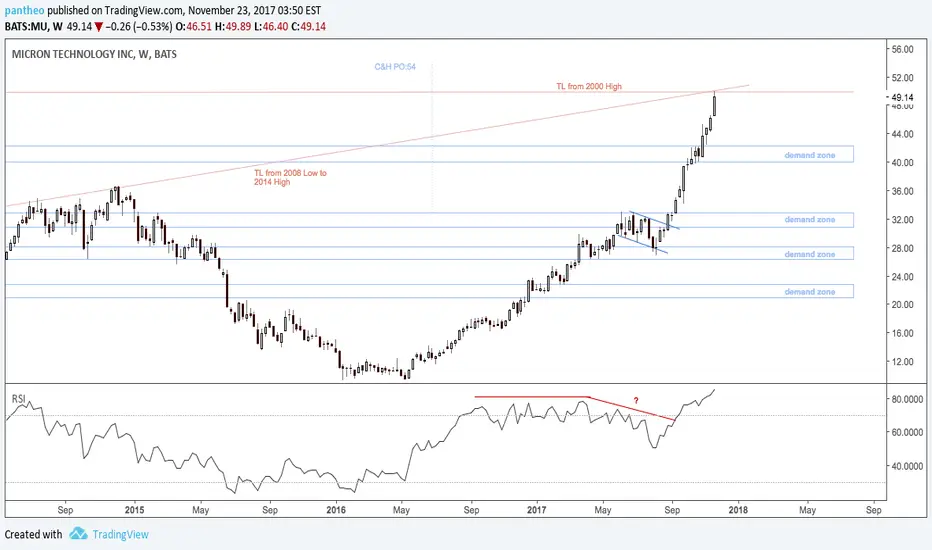This screenshot has height=550, width=932.
Task: Click the low value L:46.40
Action: tap(271, 27)
